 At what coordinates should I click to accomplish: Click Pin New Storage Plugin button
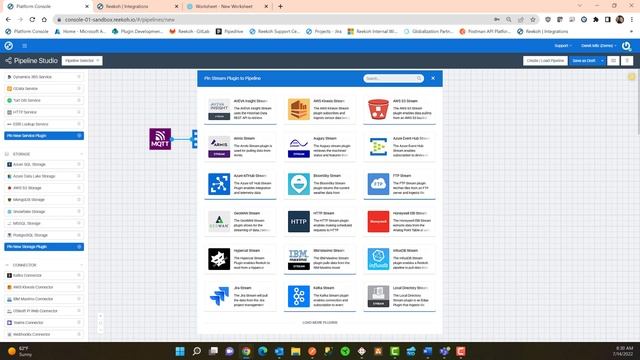pos(44,247)
